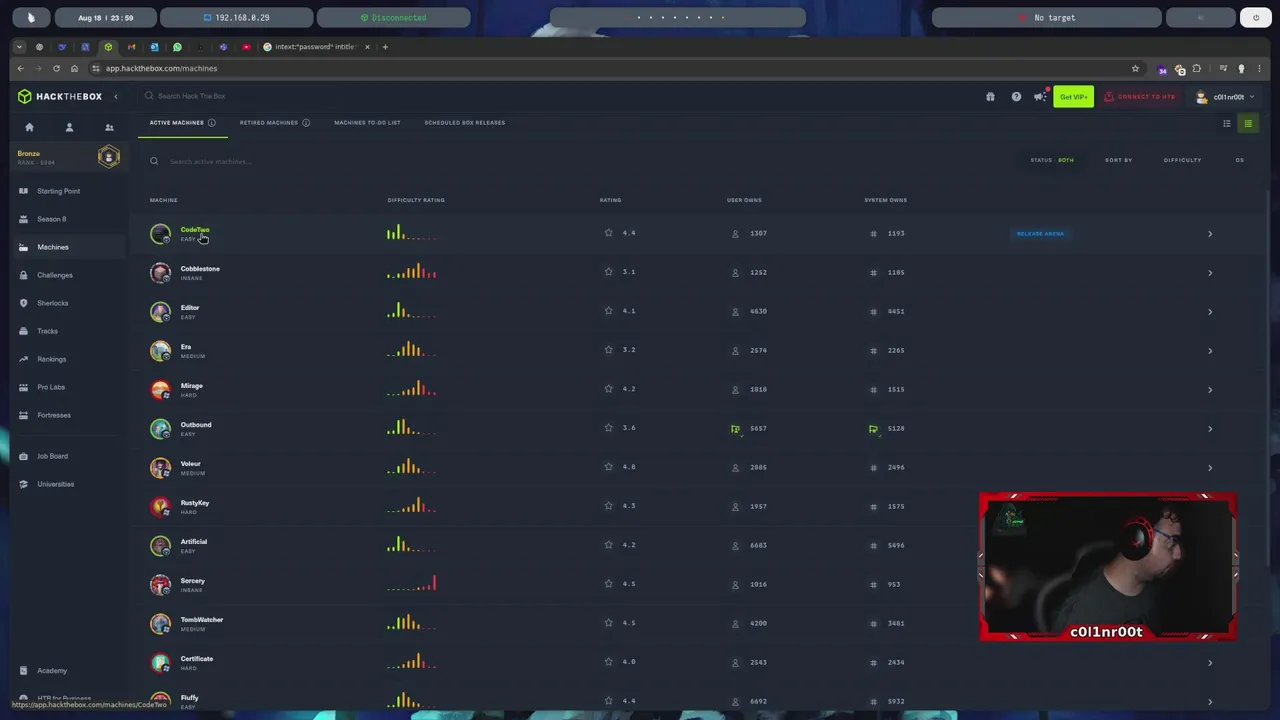Open Rankings in the sidebar
Image resolution: width=1280 pixels, height=720 pixels.
(x=51, y=359)
